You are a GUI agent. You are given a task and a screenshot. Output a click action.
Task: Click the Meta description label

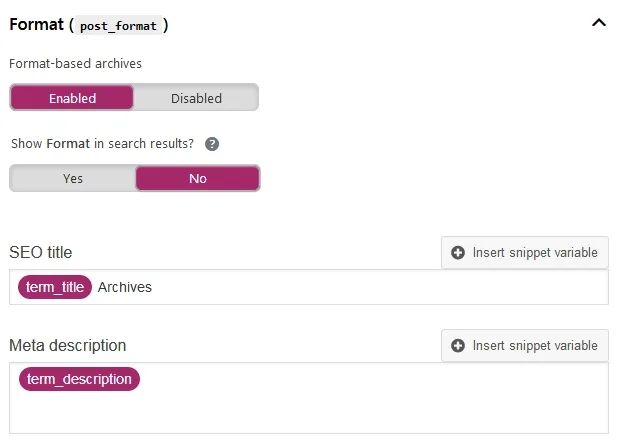[x=68, y=345]
